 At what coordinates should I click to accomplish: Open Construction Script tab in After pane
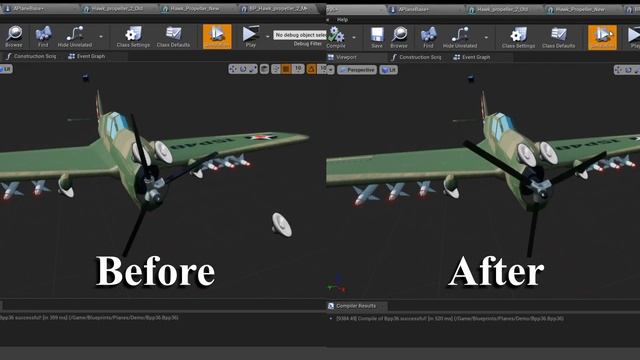click(416, 57)
